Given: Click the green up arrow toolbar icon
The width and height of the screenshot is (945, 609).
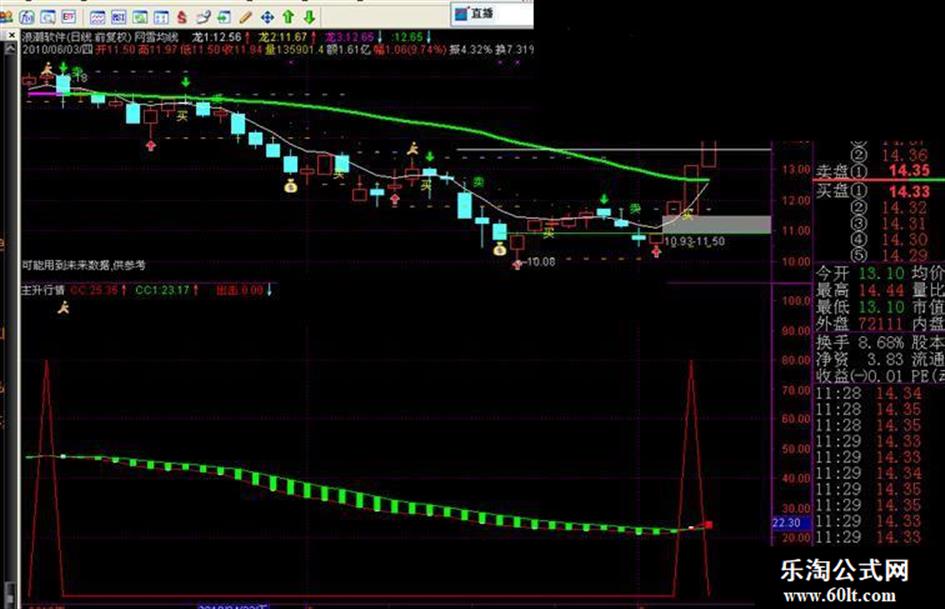Looking at the screenshot, I should click(x=288, y=17).
